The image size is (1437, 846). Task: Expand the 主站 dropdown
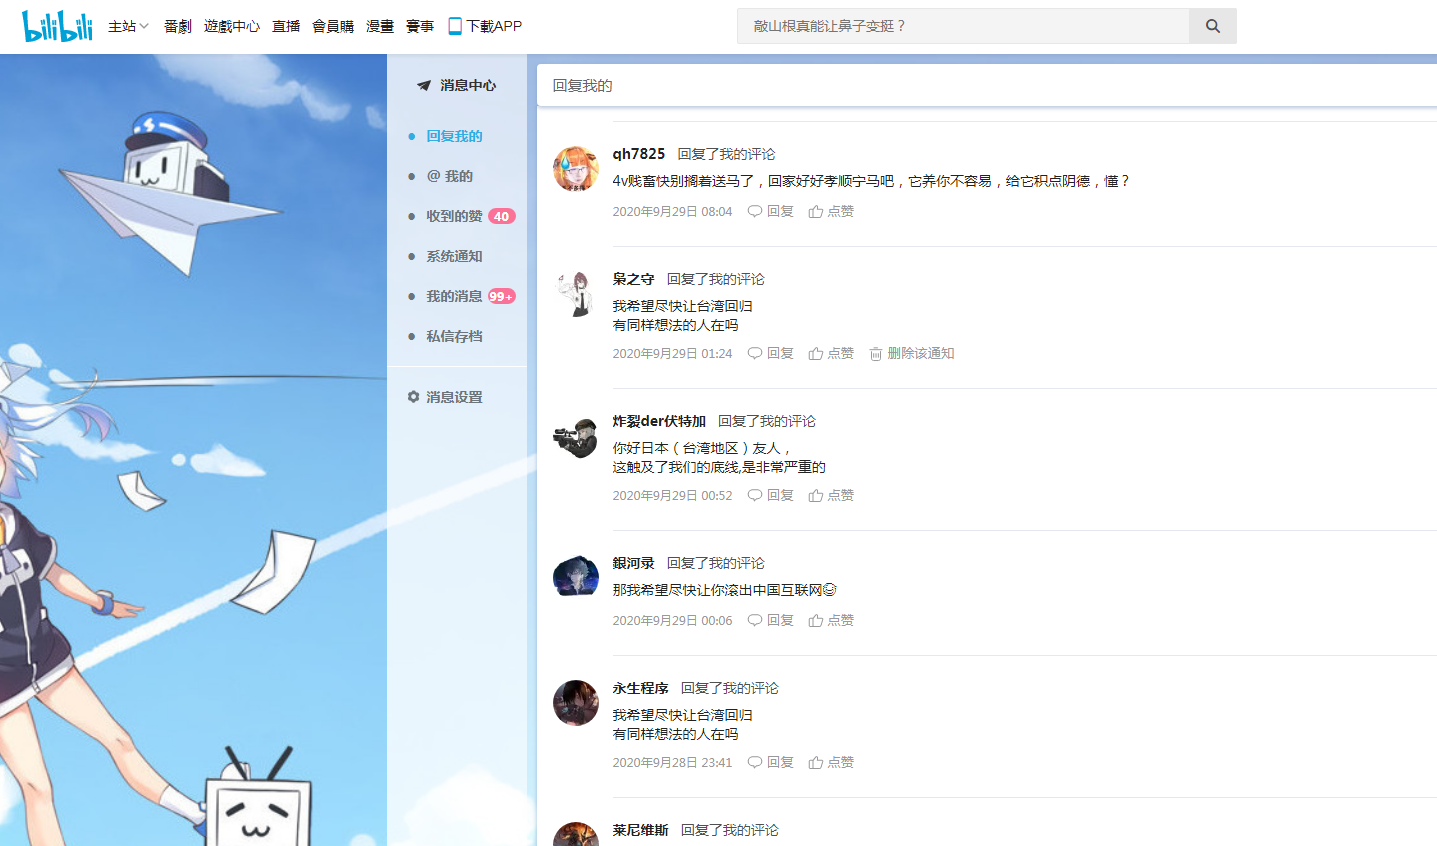pyautogui.click(x=128, y=26)
